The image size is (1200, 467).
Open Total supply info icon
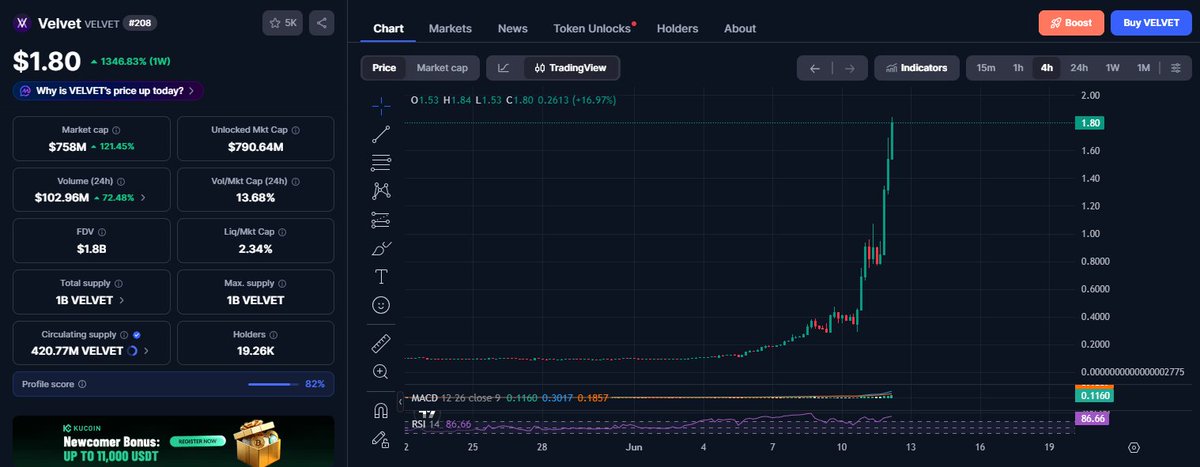pos(119,283)
